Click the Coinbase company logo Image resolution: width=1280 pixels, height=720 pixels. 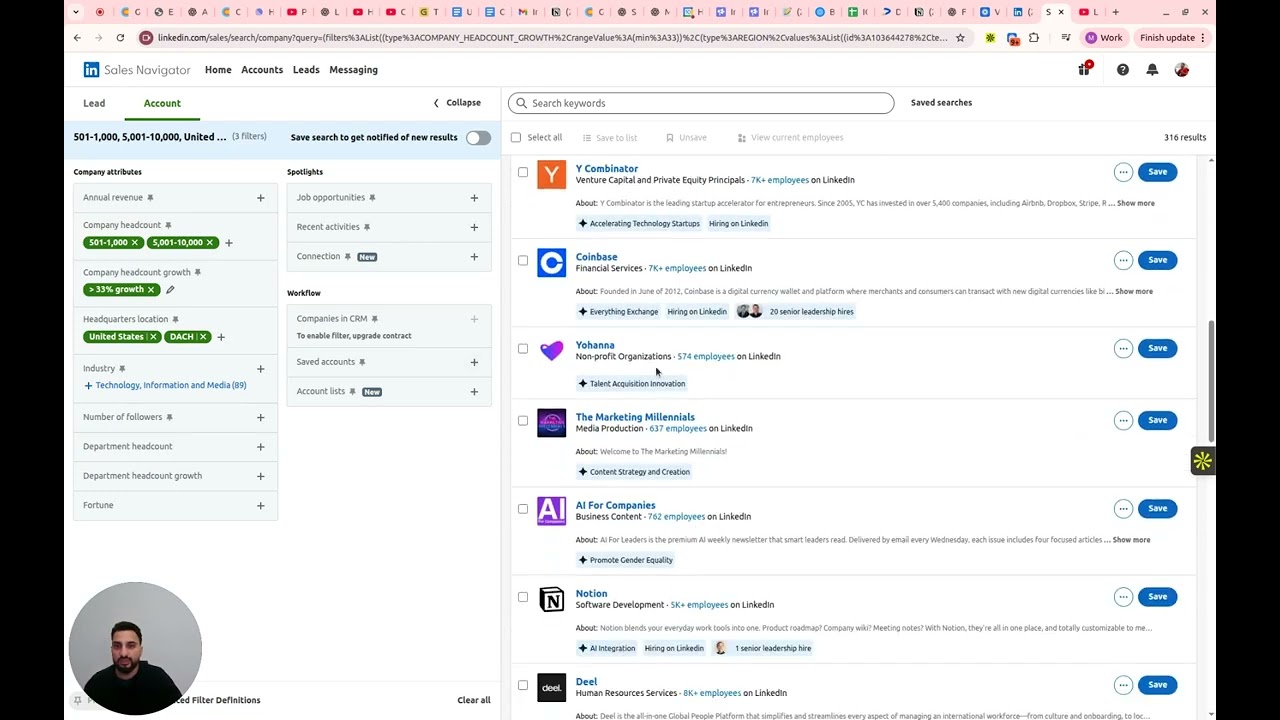[x=551, y=263]
